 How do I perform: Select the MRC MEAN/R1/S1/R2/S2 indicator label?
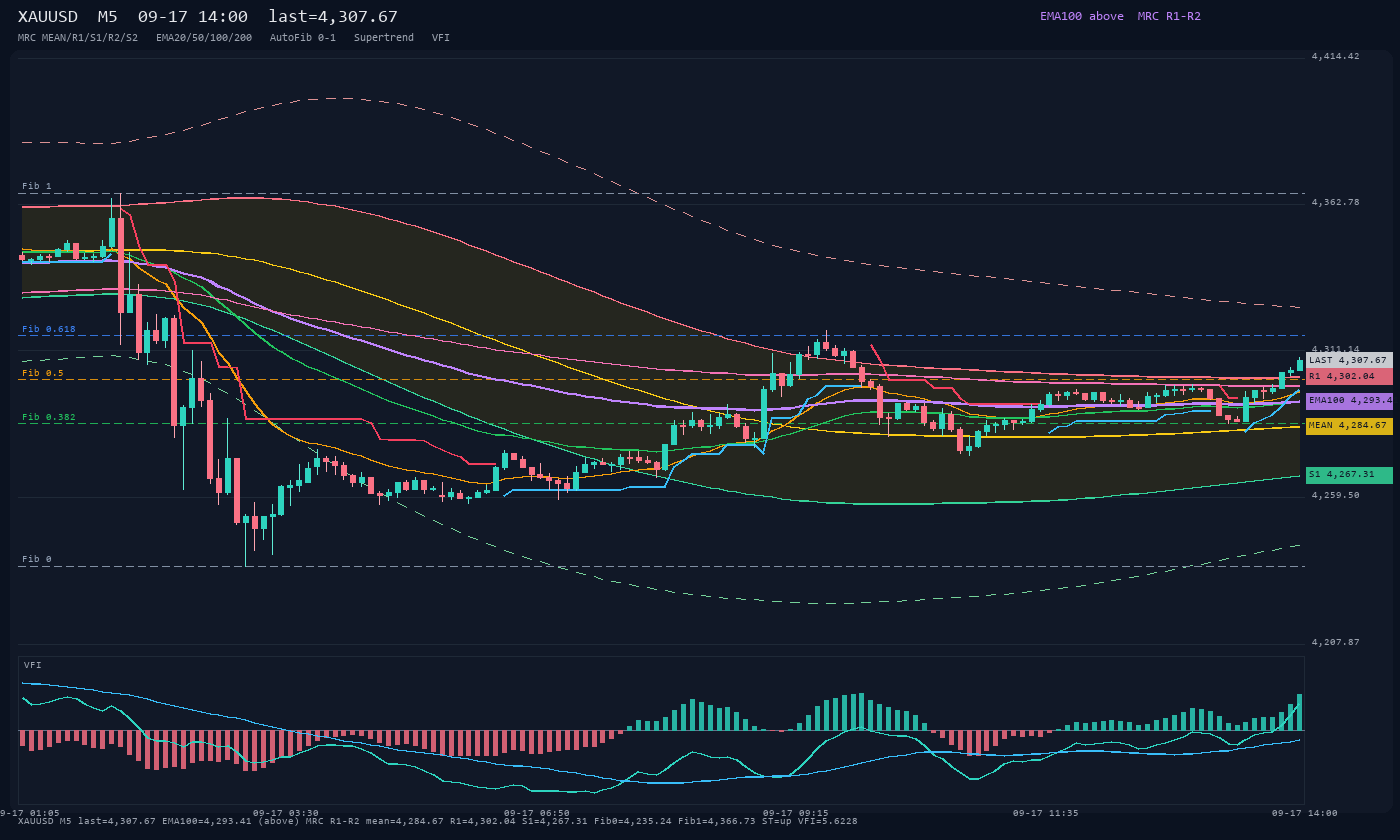coord(78,38)
